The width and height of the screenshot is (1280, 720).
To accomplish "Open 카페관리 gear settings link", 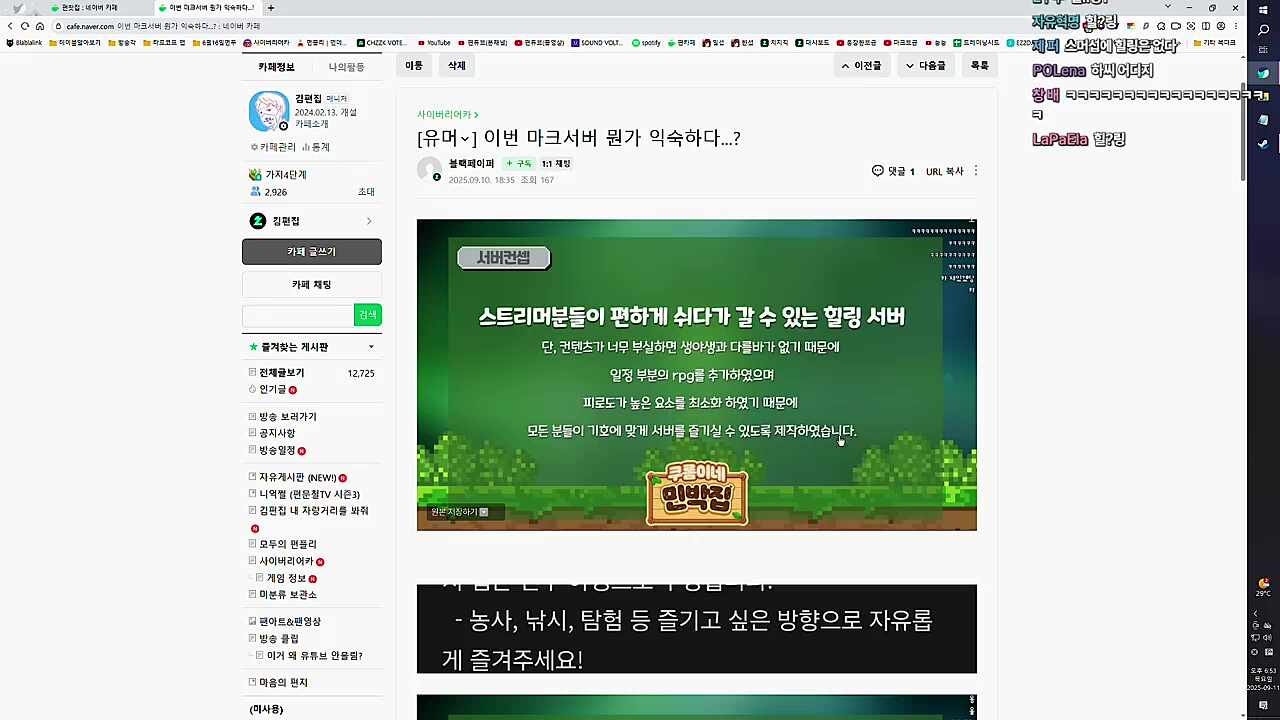I will coord(273,147).
